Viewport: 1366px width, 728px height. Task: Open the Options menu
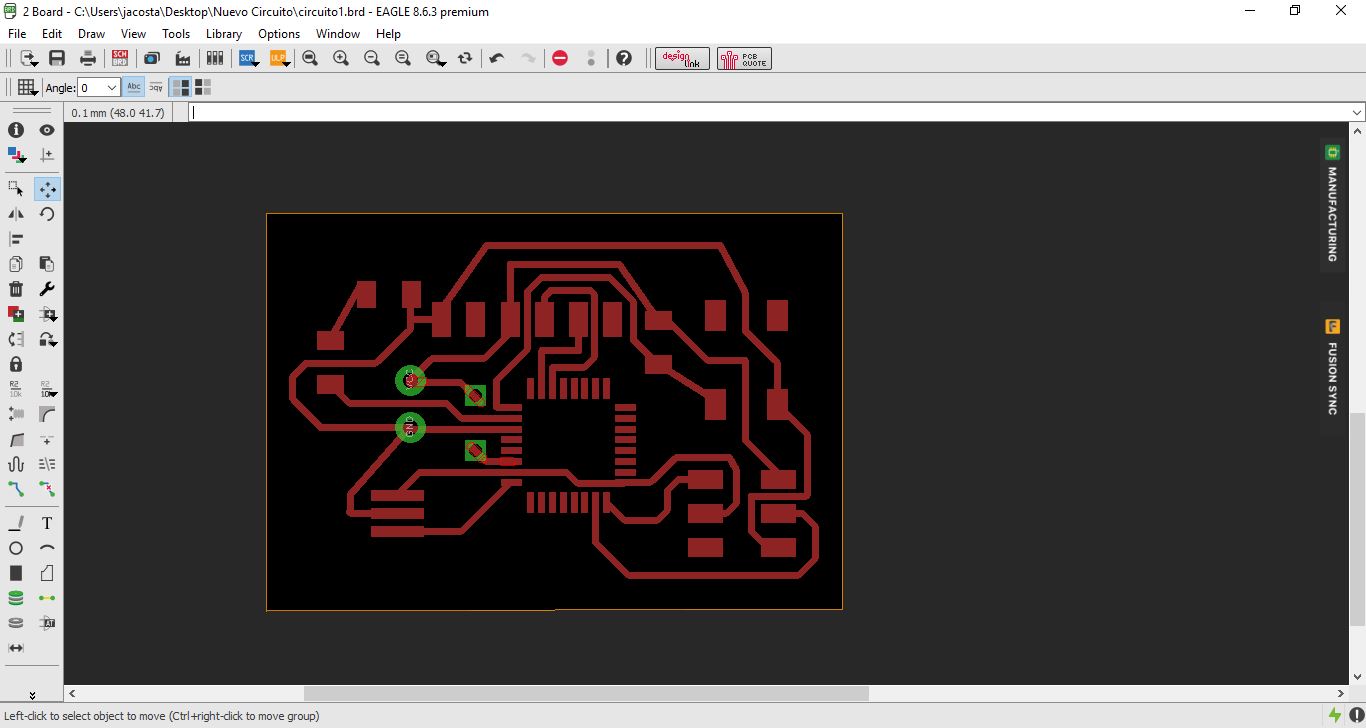279,33
